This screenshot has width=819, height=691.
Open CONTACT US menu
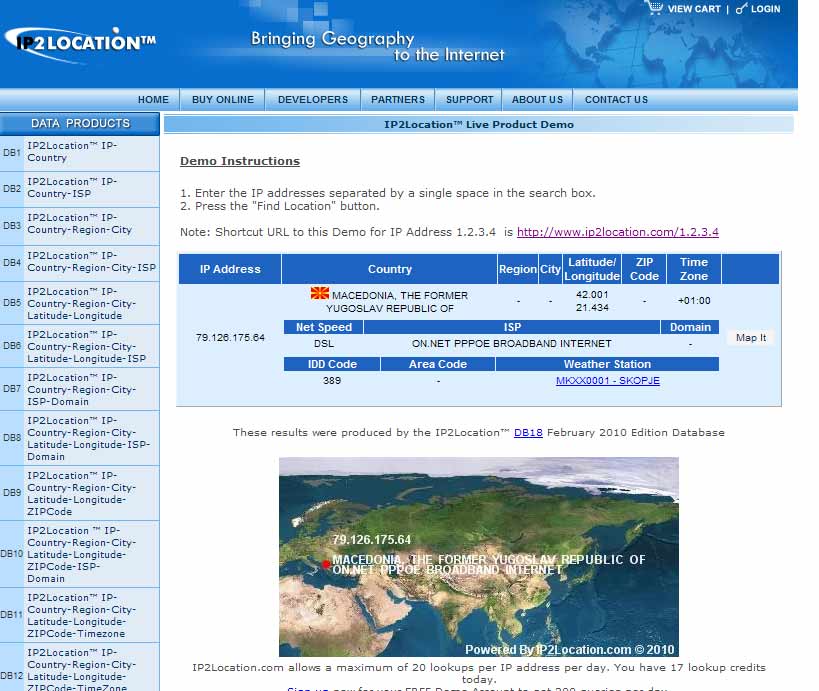616,100
